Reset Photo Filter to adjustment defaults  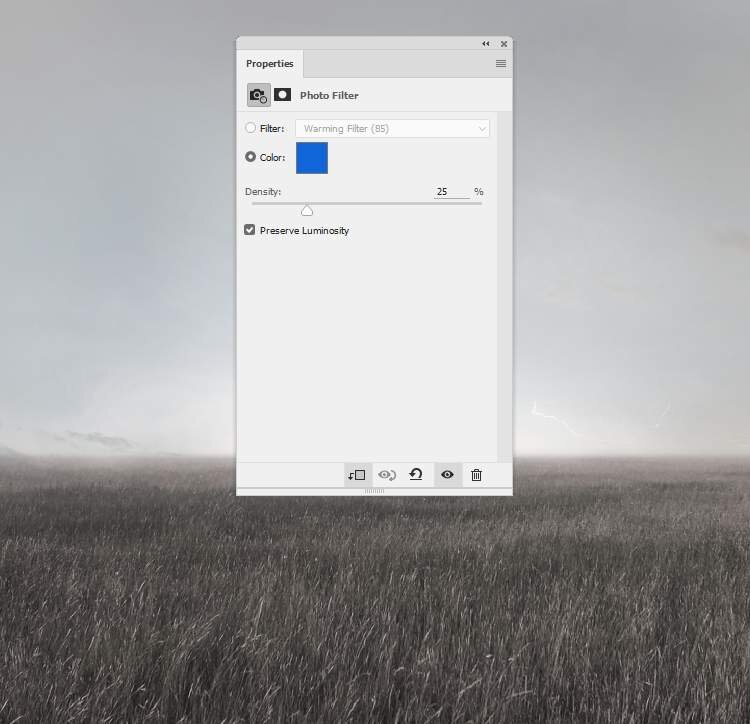click(416, 474)
